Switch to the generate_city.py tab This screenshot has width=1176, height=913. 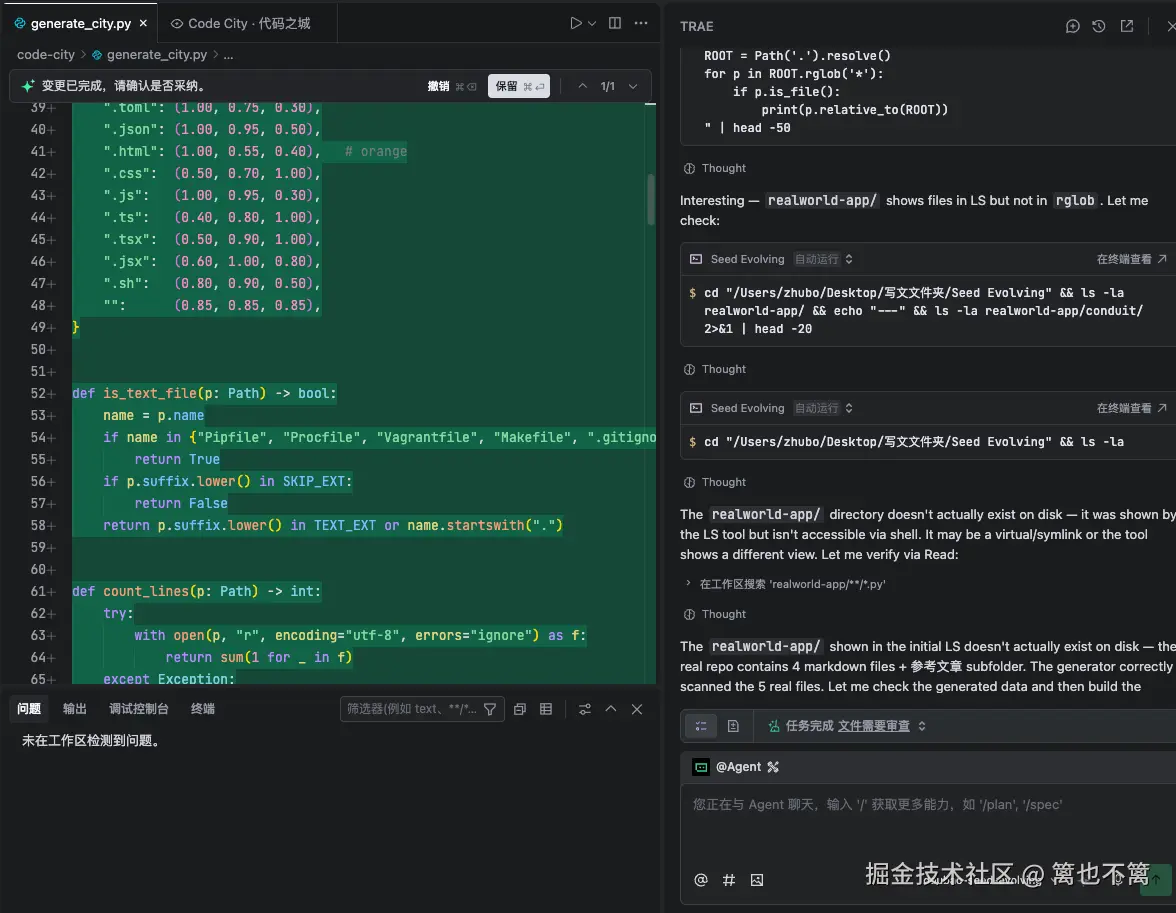[x=80, y=23]
